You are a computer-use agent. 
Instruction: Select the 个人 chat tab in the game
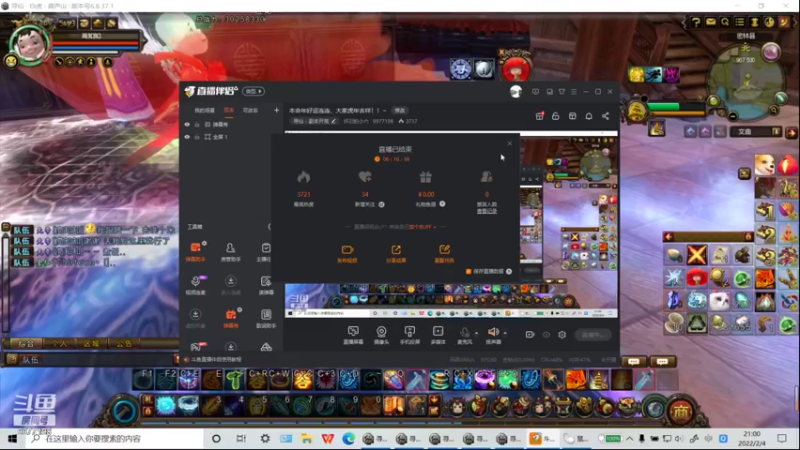pyautogui.click(x=59, y=343)
